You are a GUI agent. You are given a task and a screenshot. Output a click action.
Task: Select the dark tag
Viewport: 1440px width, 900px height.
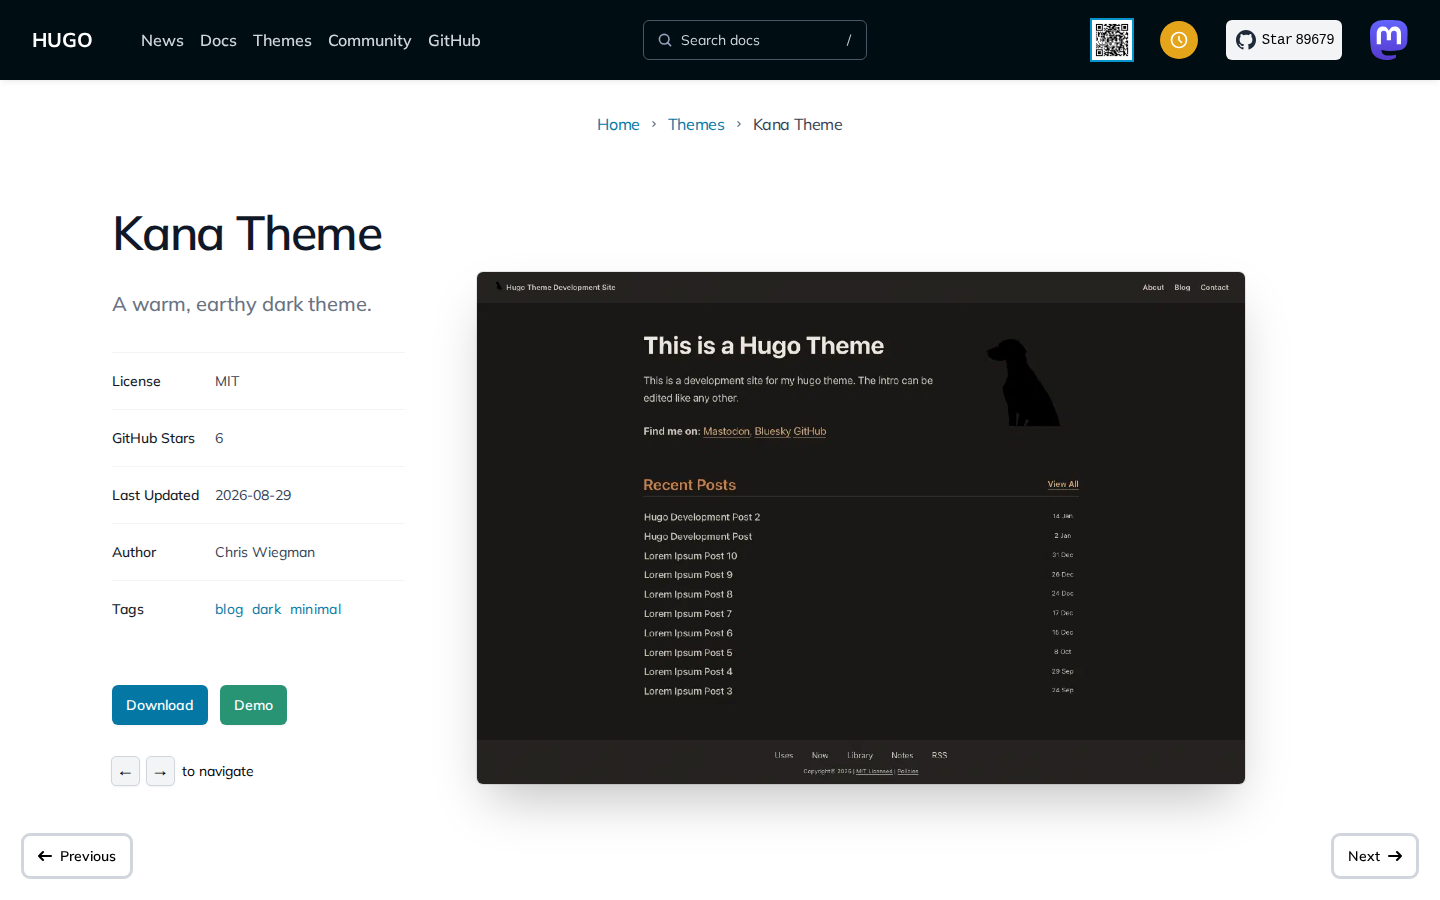point(266,609)
